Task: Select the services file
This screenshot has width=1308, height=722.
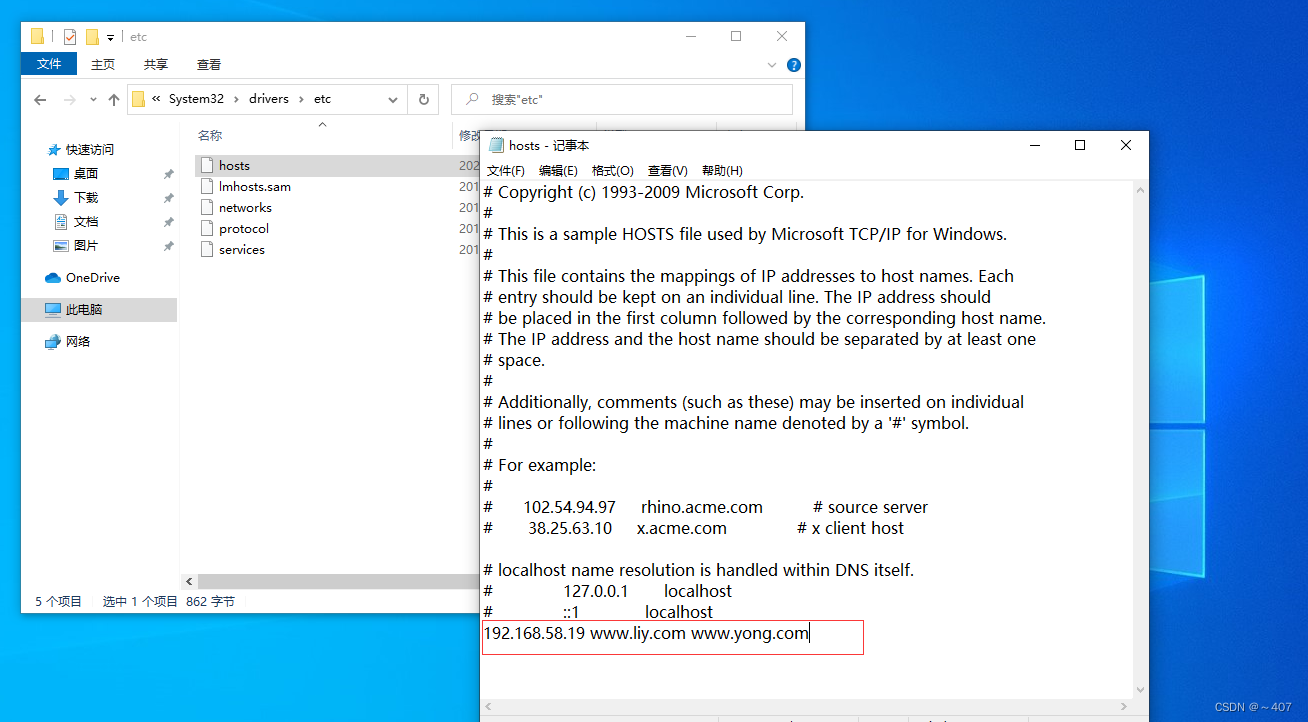Action: (x=242, y=250)
